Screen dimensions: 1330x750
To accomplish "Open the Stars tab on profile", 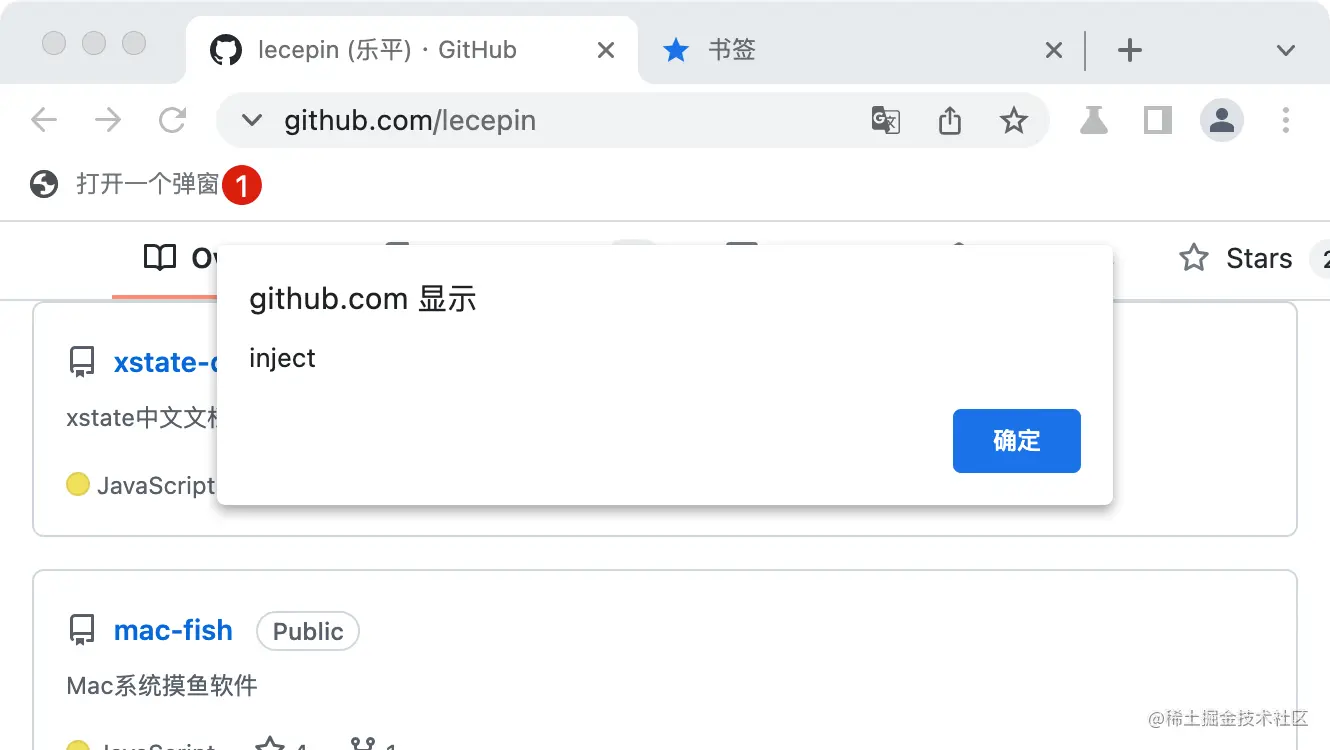I will tap(1258, 259).
